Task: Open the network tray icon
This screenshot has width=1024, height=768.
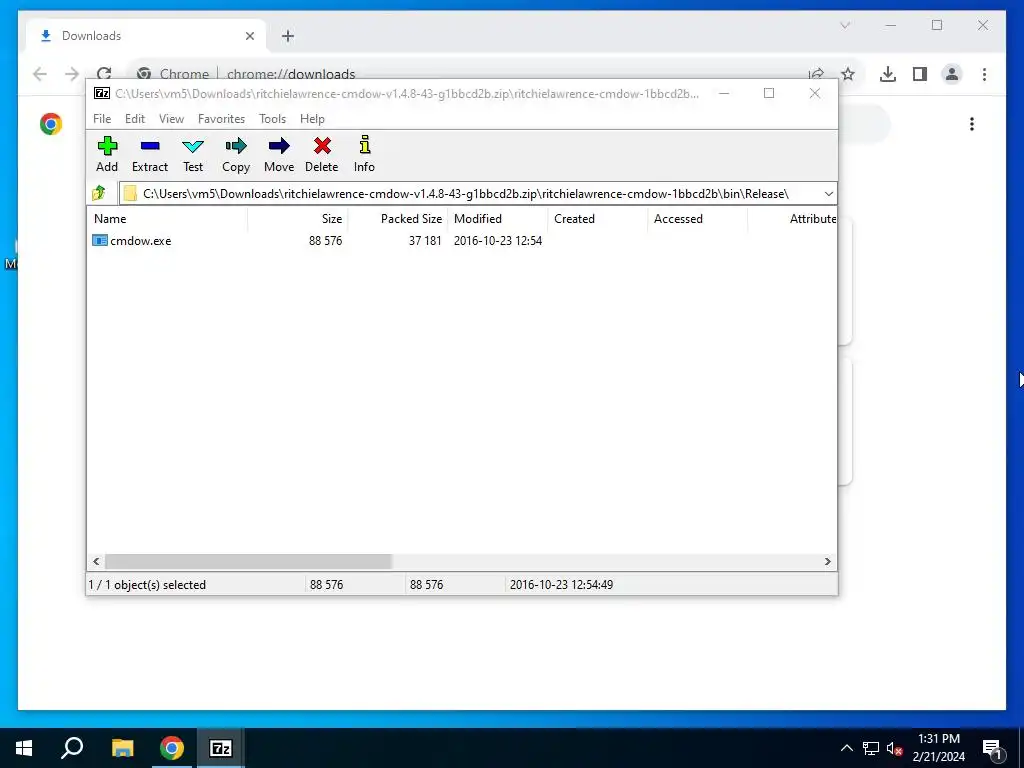Action: point(871,748)
